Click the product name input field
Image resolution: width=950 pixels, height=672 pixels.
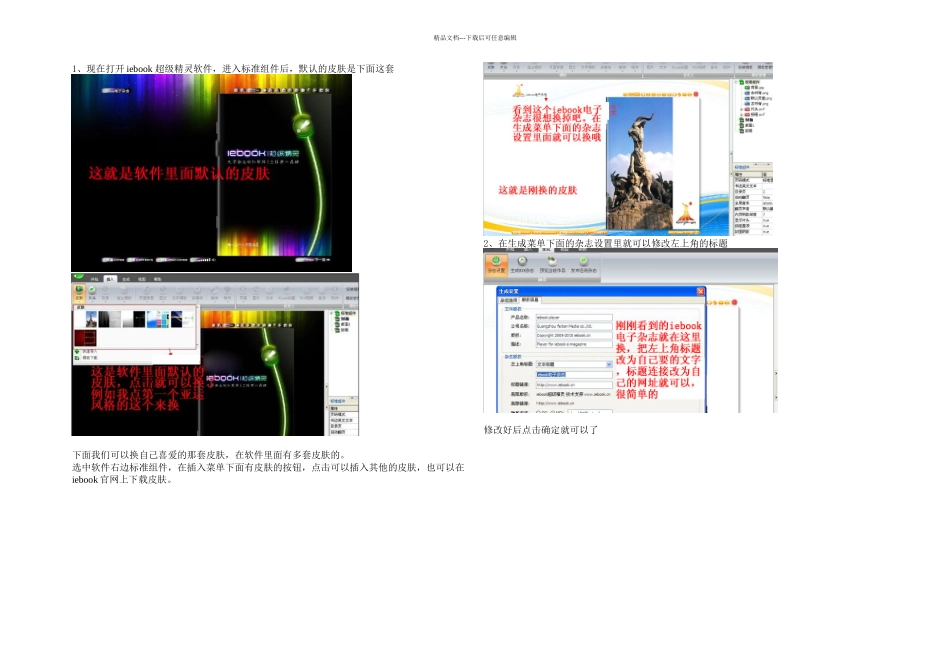(574, 318)
